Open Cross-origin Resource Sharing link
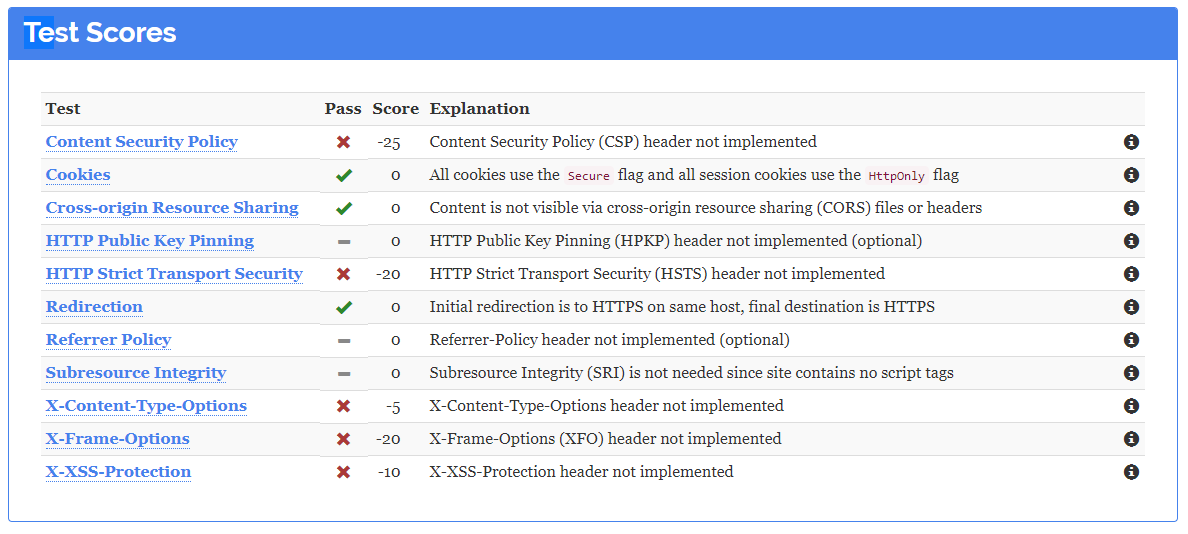 tap(172, 208)
